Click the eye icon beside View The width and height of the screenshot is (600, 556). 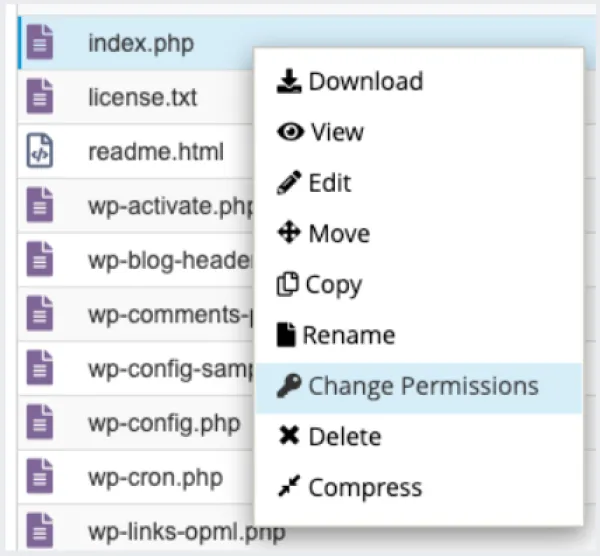click(x=290, y=132)
